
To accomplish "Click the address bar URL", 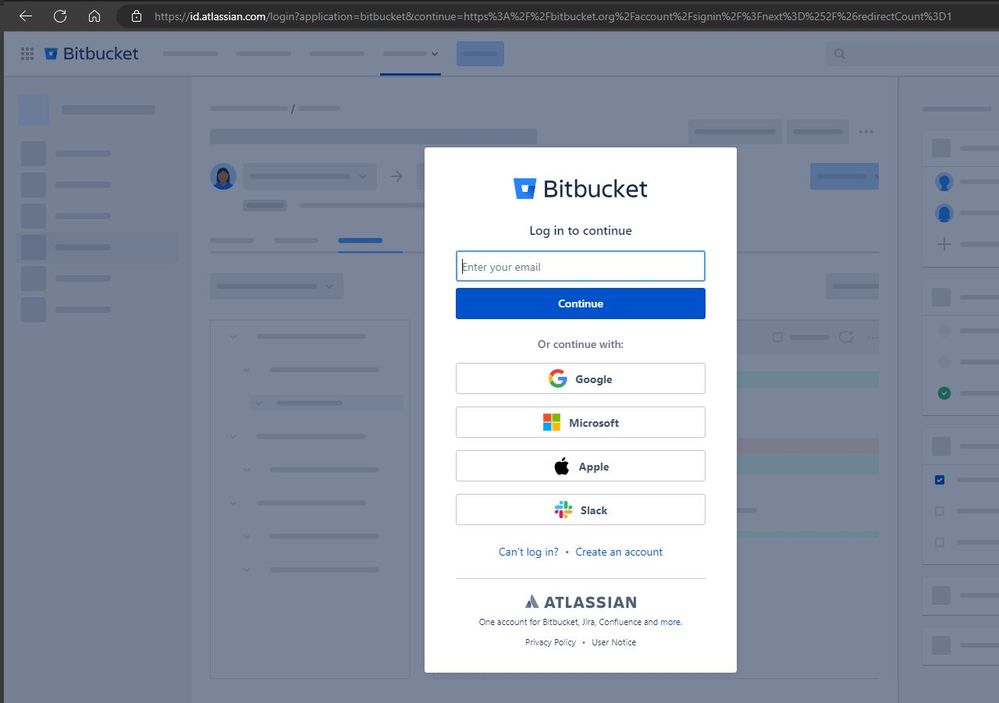I will (552, 16).
